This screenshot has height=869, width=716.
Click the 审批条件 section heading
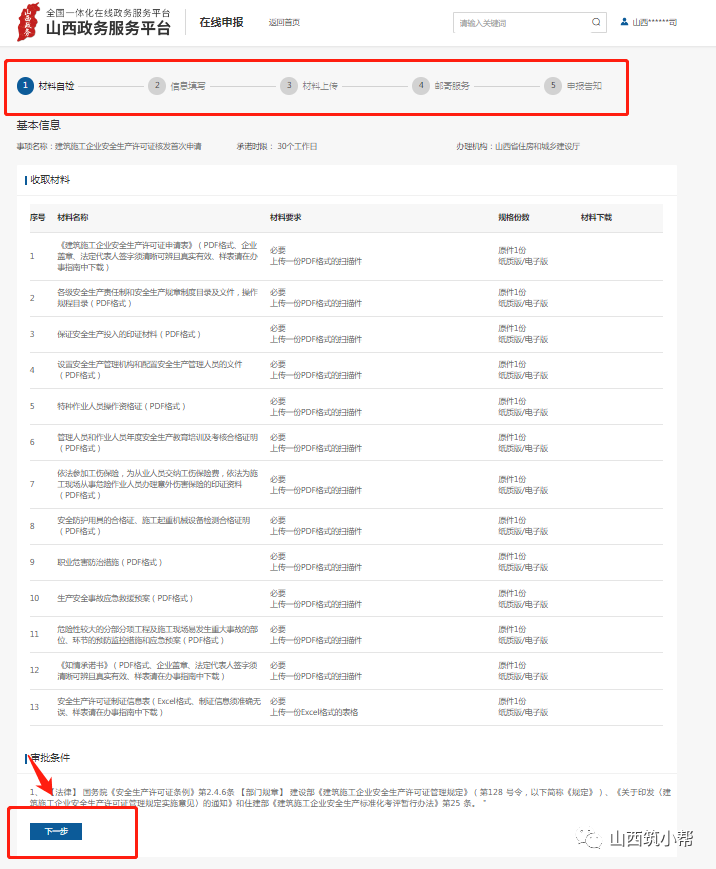50,758
